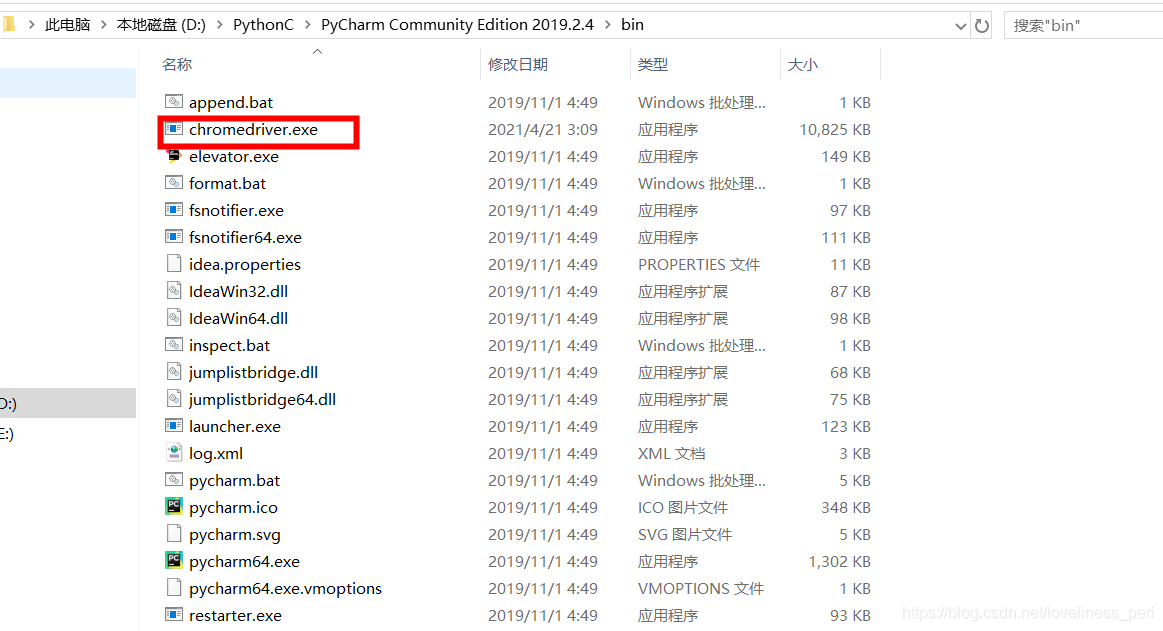Expand the chevron after 本地磁盘 (D:) in path
1163x631 pixels.
(x=220, y=25)
